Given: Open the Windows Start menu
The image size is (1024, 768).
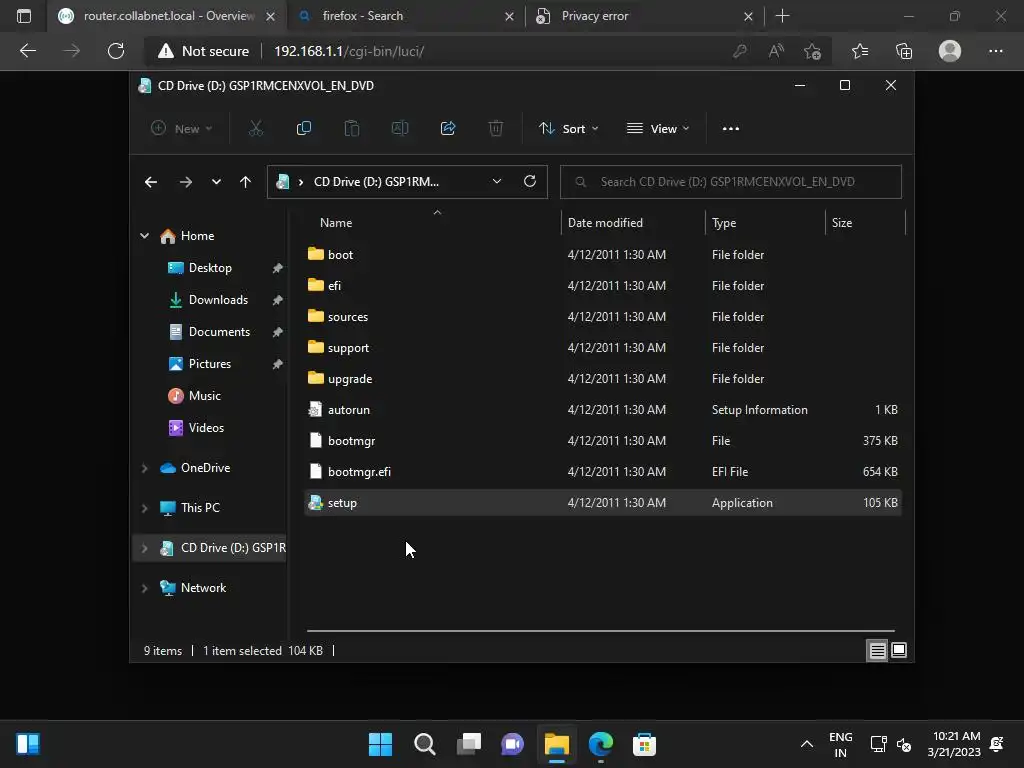Looking at the screenshot, I should (380, 744).
